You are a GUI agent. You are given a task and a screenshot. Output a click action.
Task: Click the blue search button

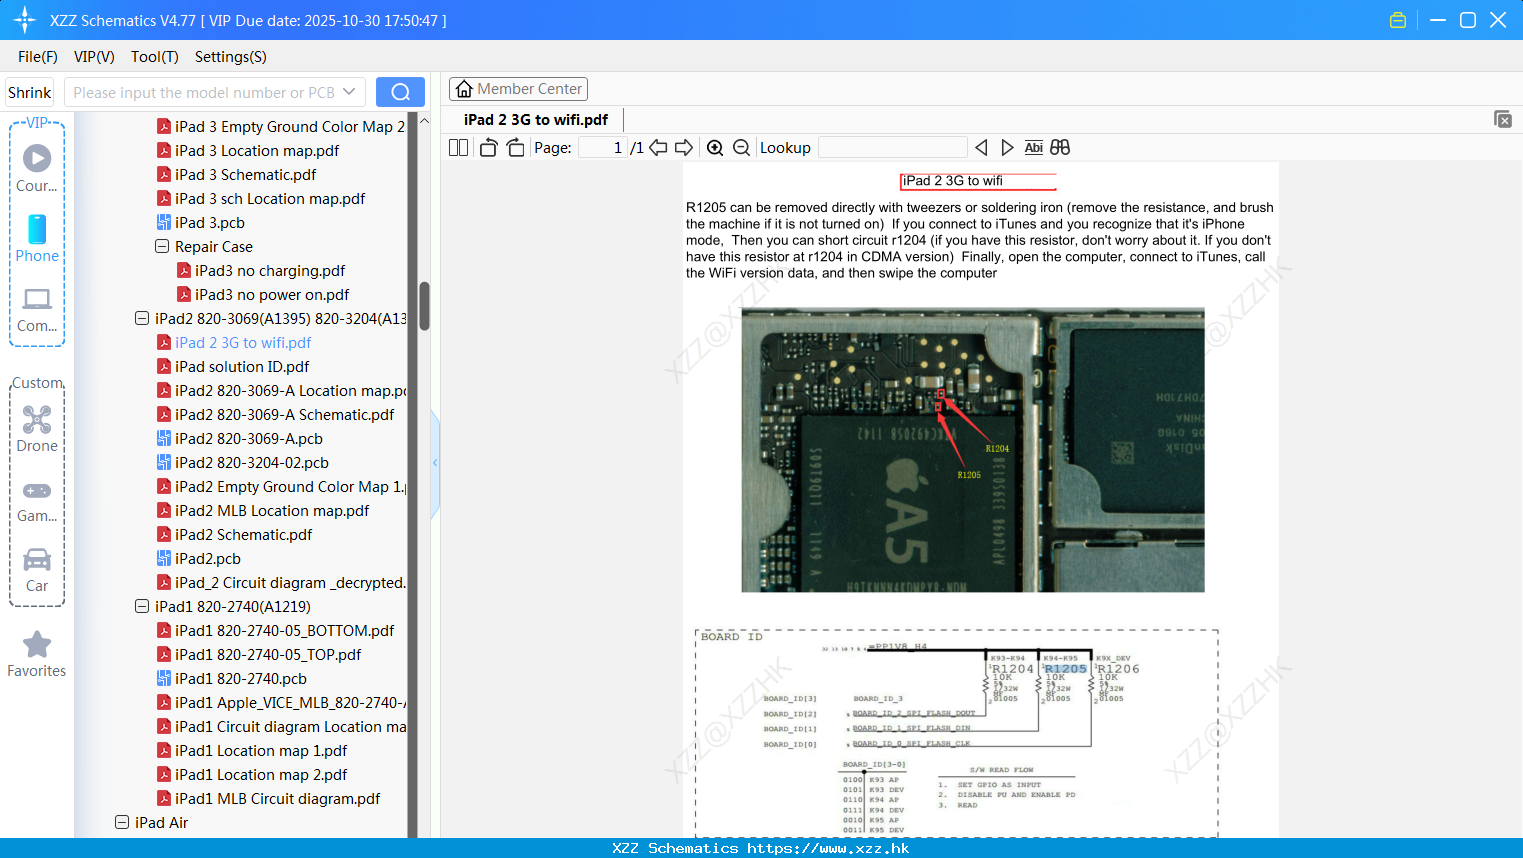tap(400, 92)
